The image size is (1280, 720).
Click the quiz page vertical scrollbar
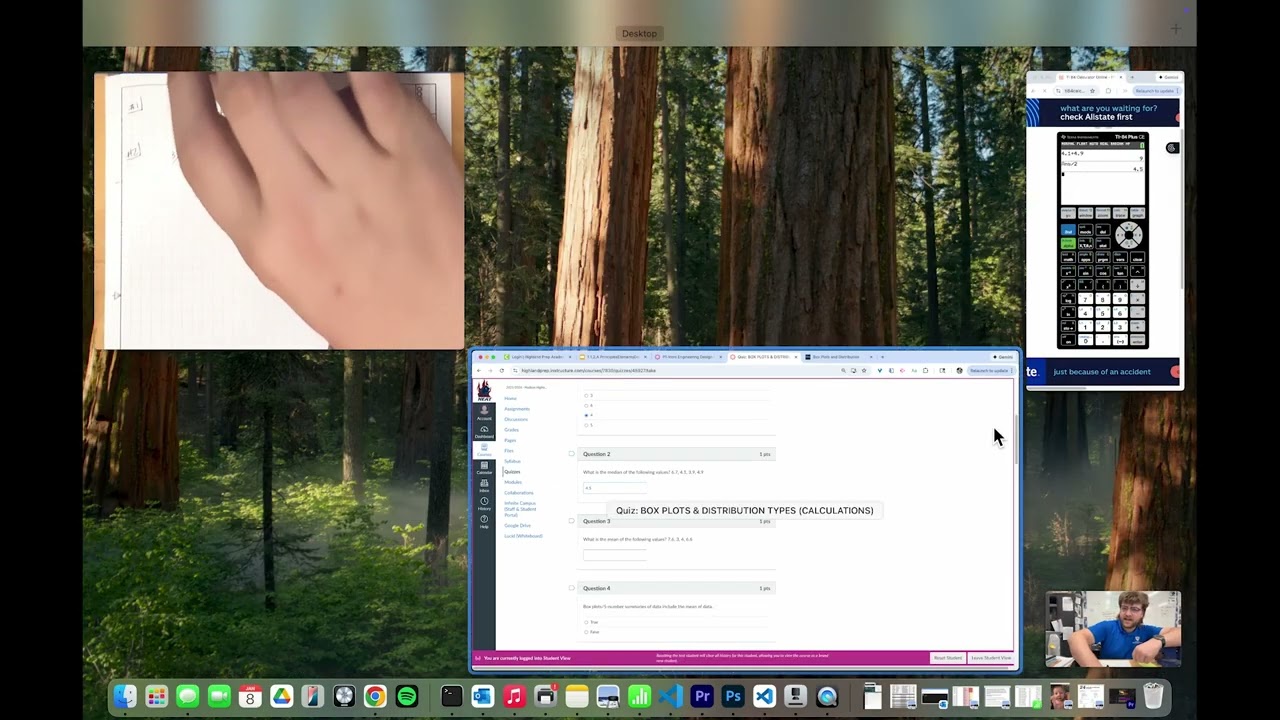1016,440
